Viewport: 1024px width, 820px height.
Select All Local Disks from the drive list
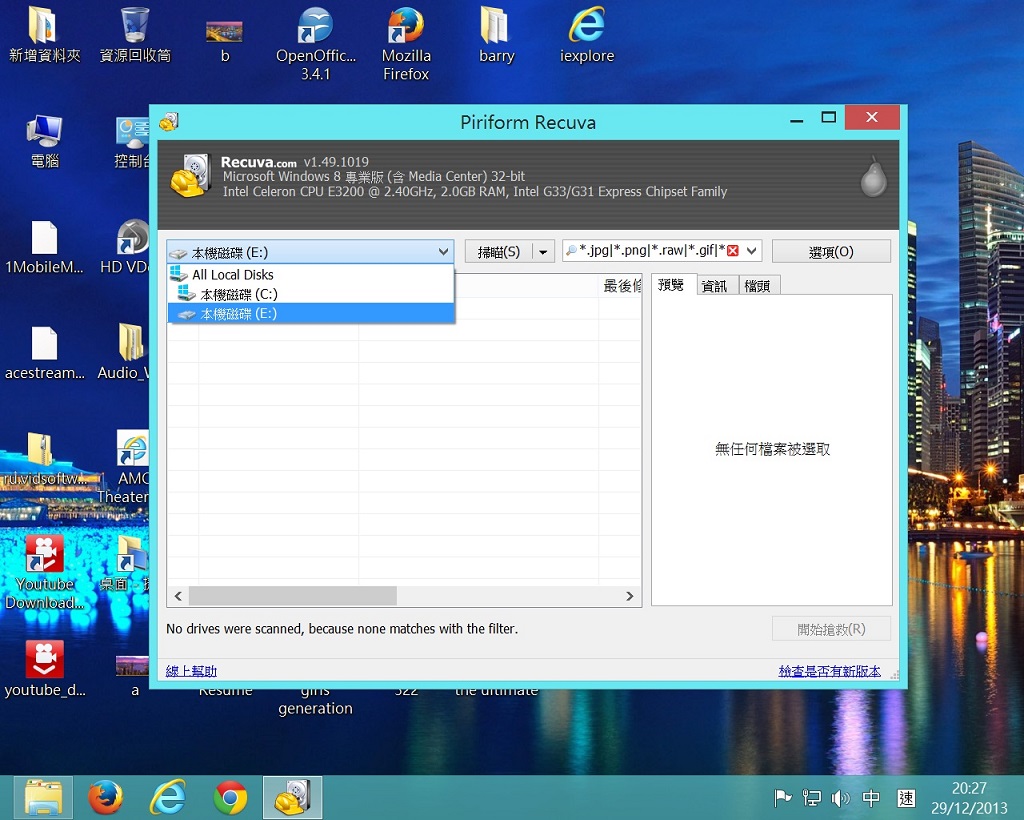310,275
